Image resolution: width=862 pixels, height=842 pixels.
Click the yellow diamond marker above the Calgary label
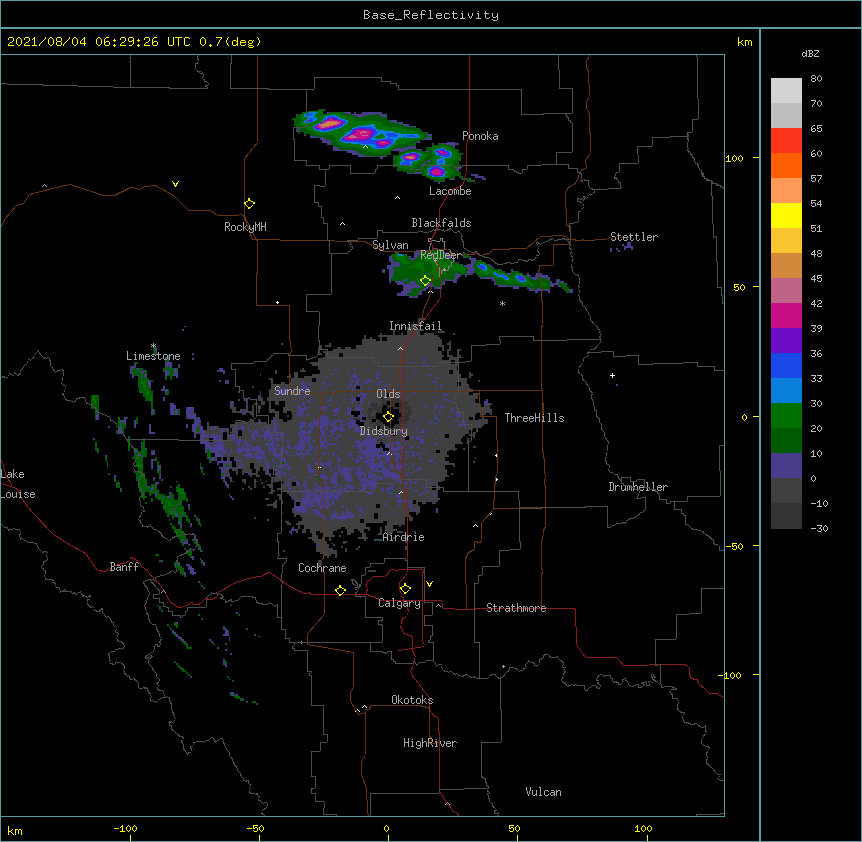point(405,589)
